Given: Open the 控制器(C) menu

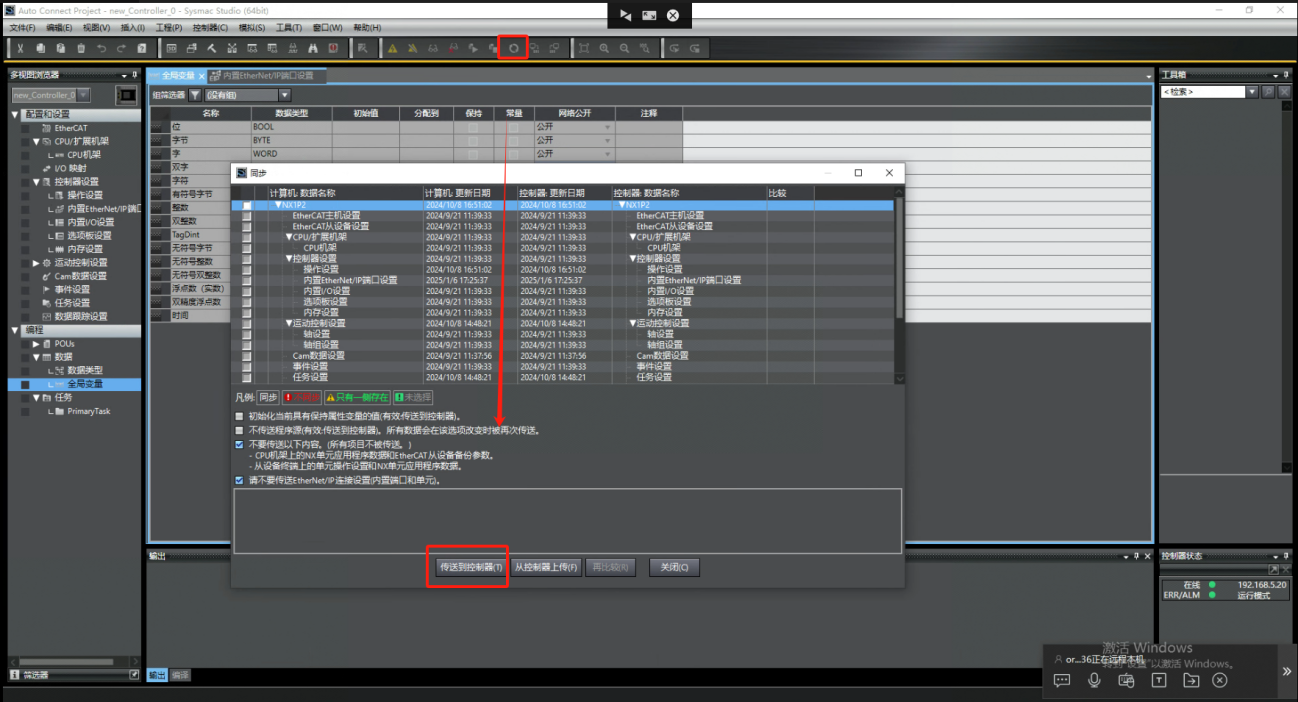Looking at the screenshot, I should (210, 28).
